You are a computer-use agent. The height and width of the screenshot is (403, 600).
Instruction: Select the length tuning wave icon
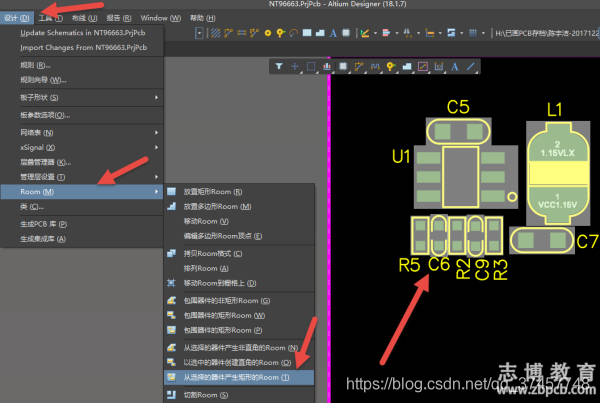(x=375, y=66)
